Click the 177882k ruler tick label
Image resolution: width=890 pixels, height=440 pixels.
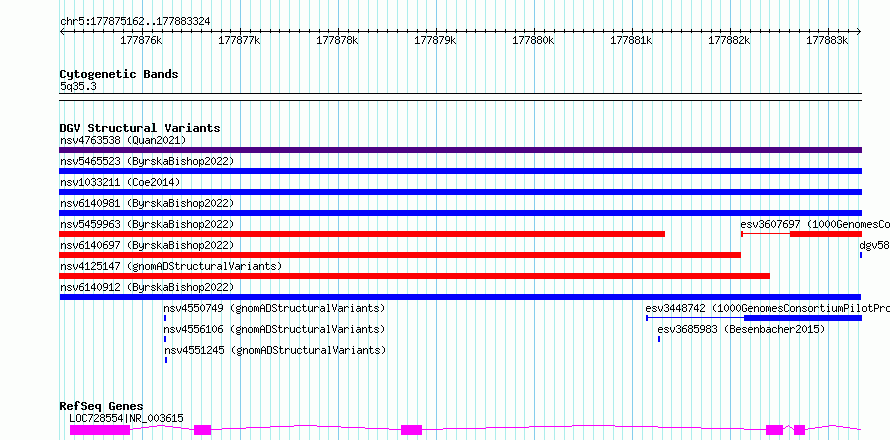click(x=729, y=41)
